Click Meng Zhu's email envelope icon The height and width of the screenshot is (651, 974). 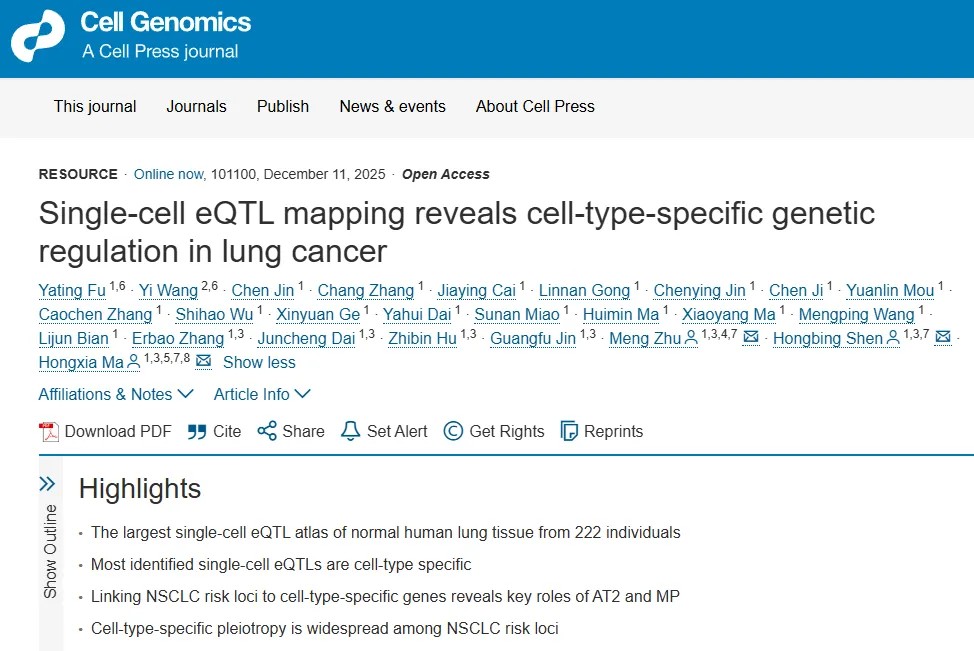click(751, 338)
